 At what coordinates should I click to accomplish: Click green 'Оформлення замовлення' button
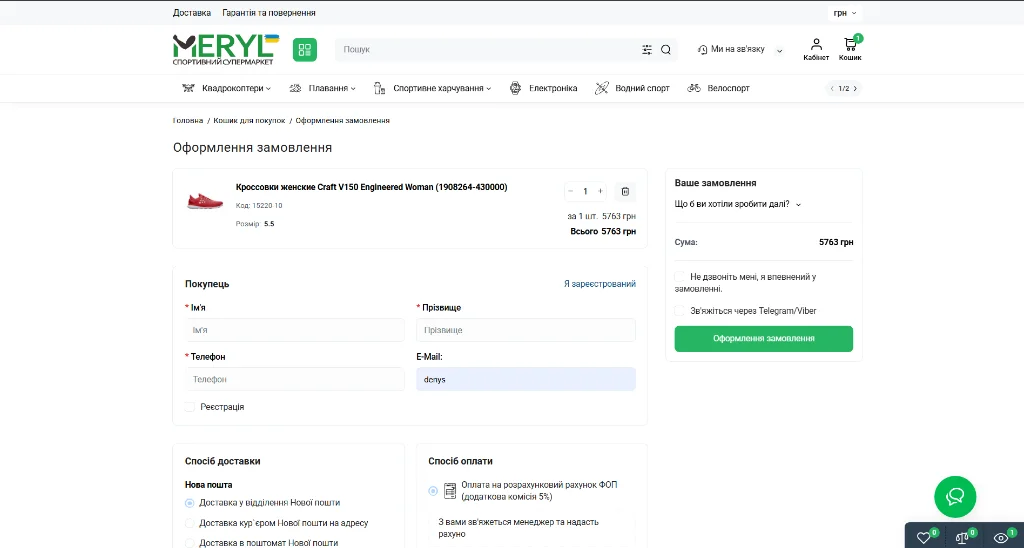pyautogui.click(x=763, y=338)
